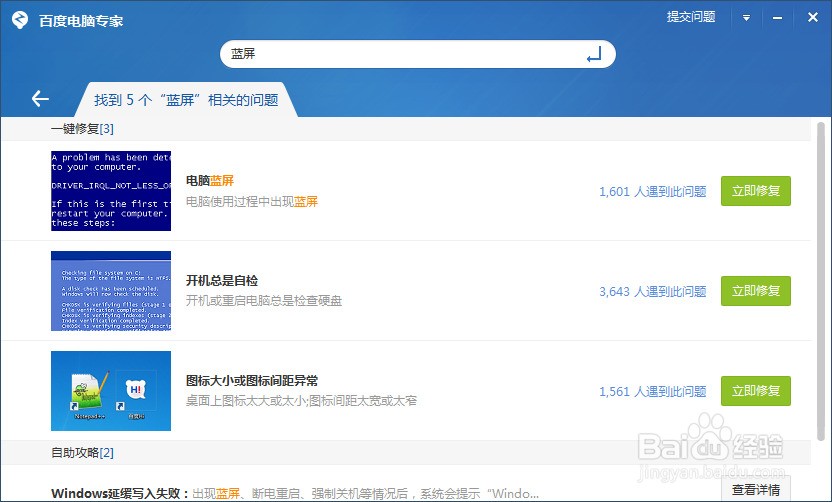832x502 pixels.
Task: Open the title bar dropdown menu arrow
Action: pos(746,18)
